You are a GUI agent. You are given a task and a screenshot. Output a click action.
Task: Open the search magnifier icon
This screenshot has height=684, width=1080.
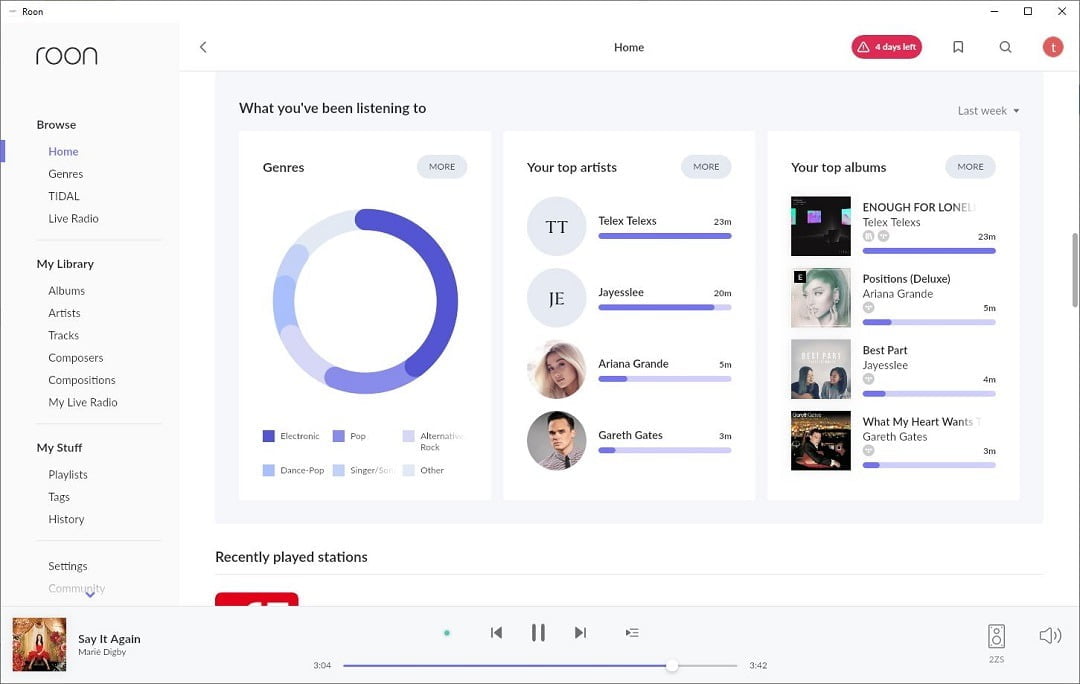coord(1006,47)
